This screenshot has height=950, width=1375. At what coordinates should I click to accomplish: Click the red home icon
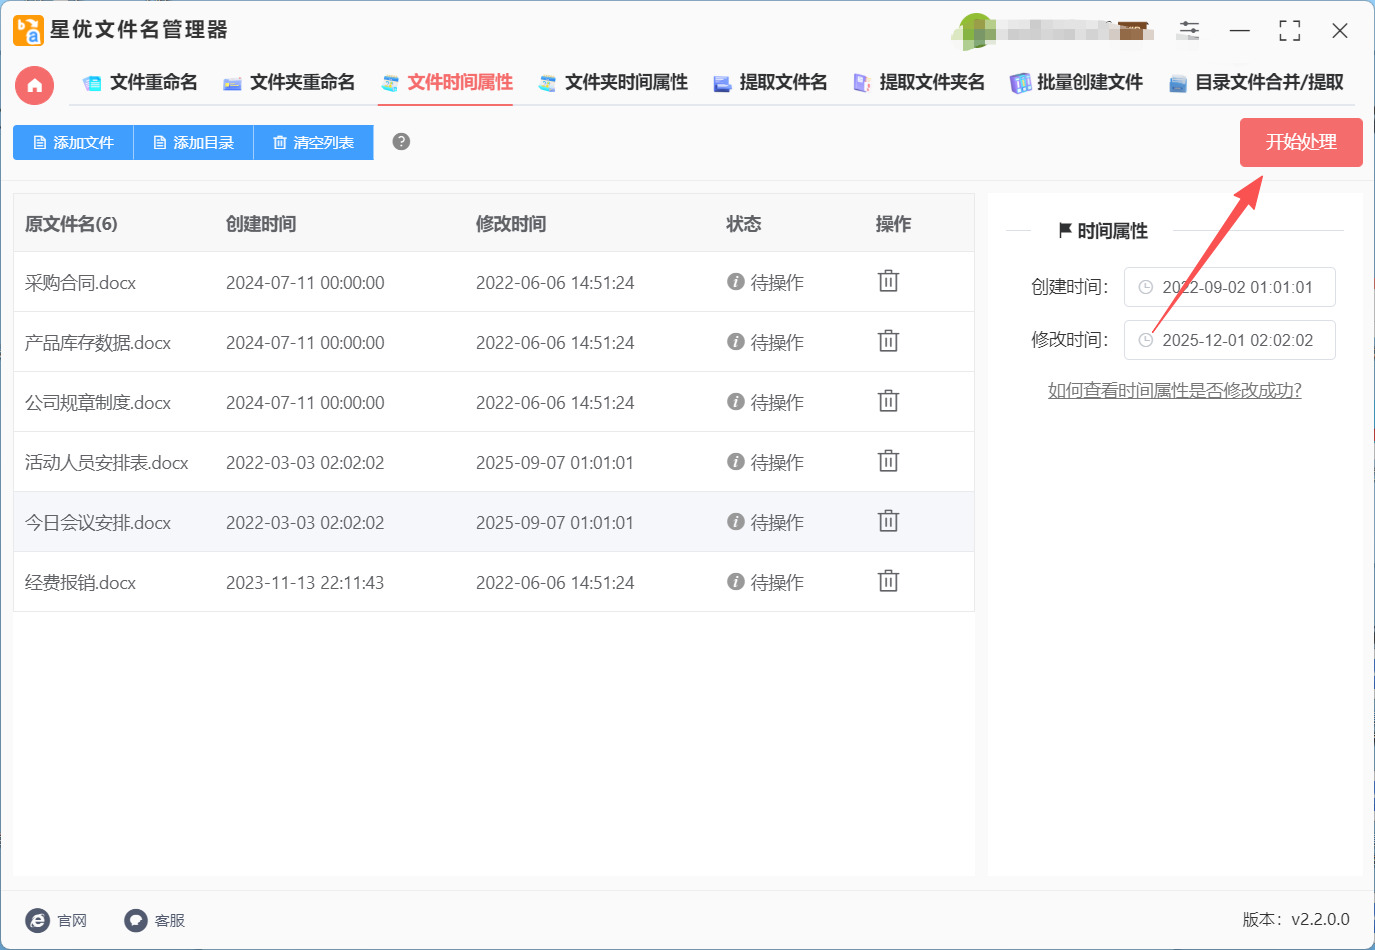pyautogui.click(x=34, y=85)
